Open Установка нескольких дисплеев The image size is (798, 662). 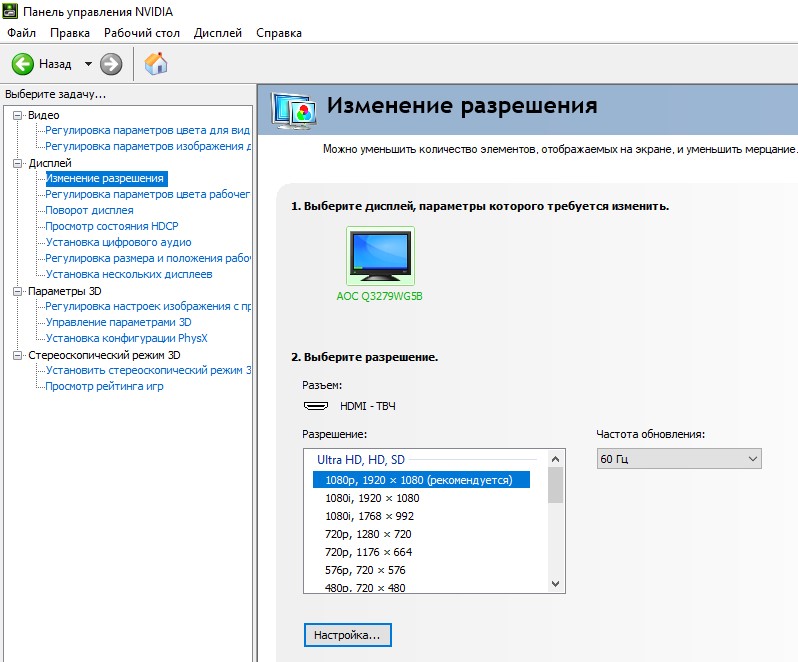click(x=129, y=274)
